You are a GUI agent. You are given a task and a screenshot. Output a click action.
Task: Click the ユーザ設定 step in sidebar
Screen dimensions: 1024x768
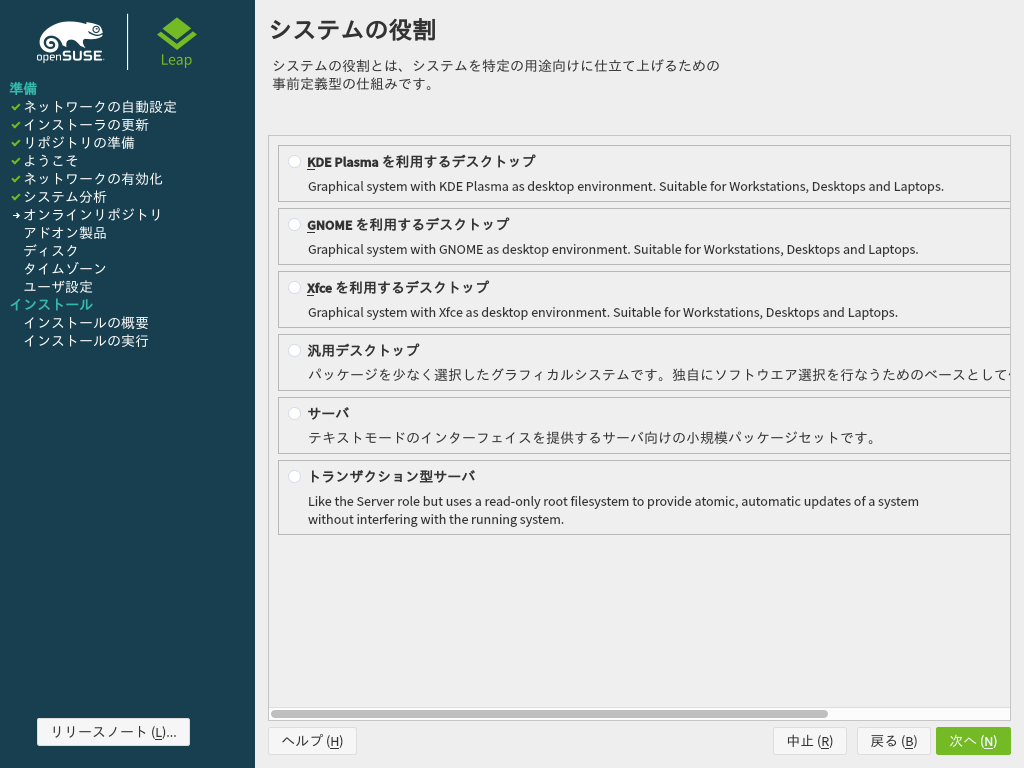58,287
